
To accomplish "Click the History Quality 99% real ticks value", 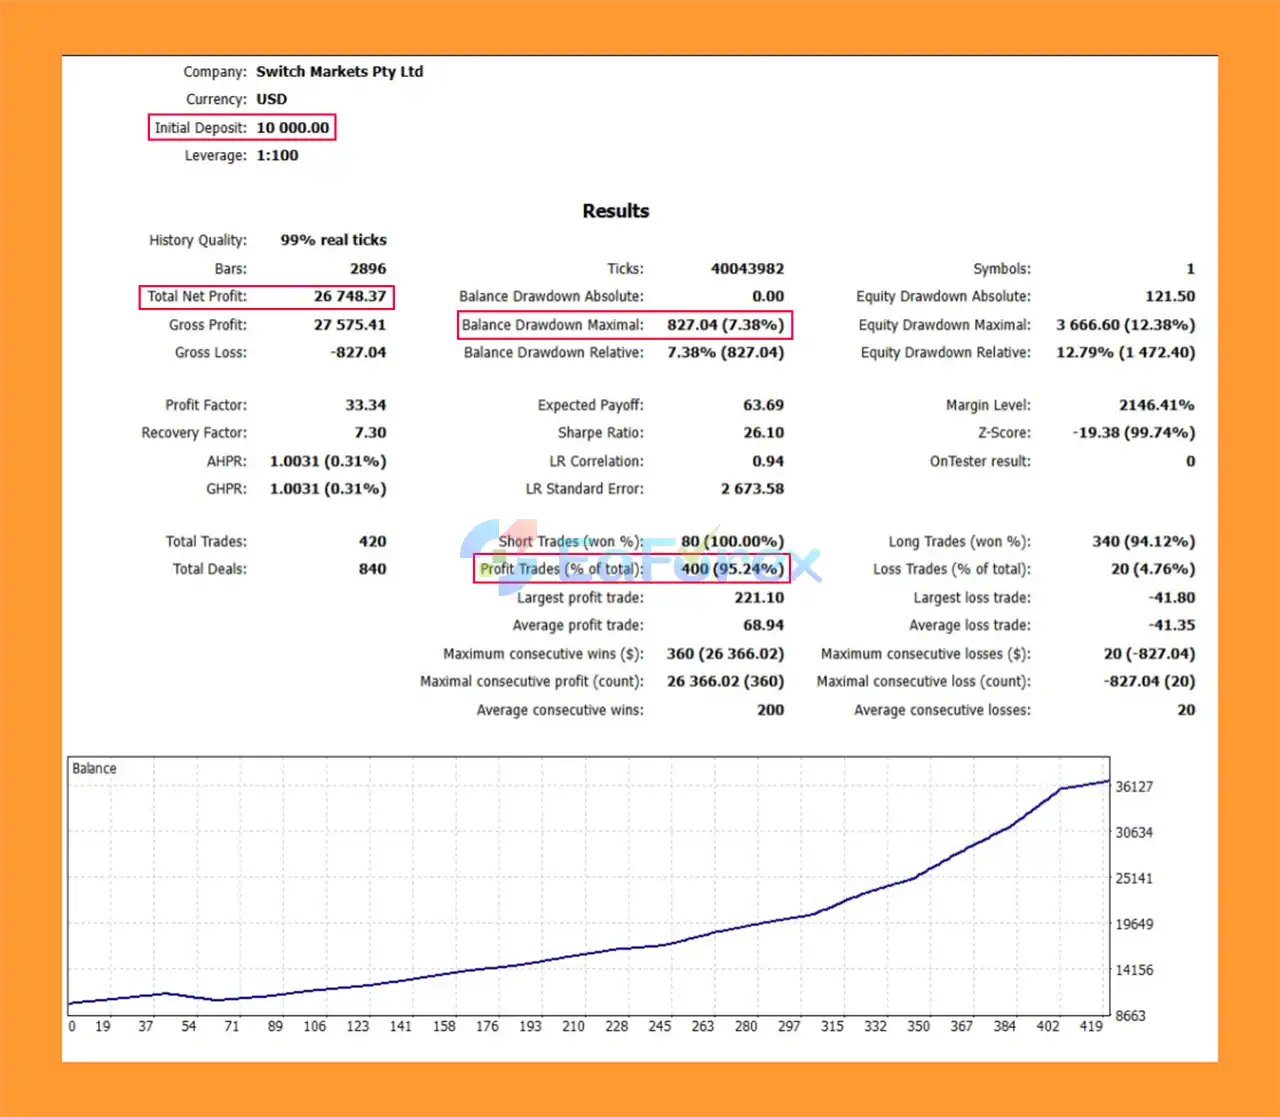I will click(x=333, y=240).
